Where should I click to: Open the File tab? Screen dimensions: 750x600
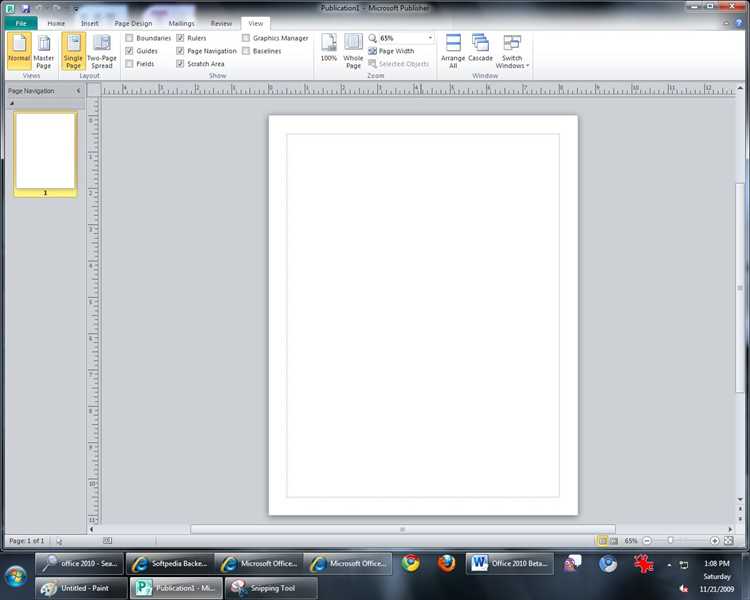pos(21,23)
